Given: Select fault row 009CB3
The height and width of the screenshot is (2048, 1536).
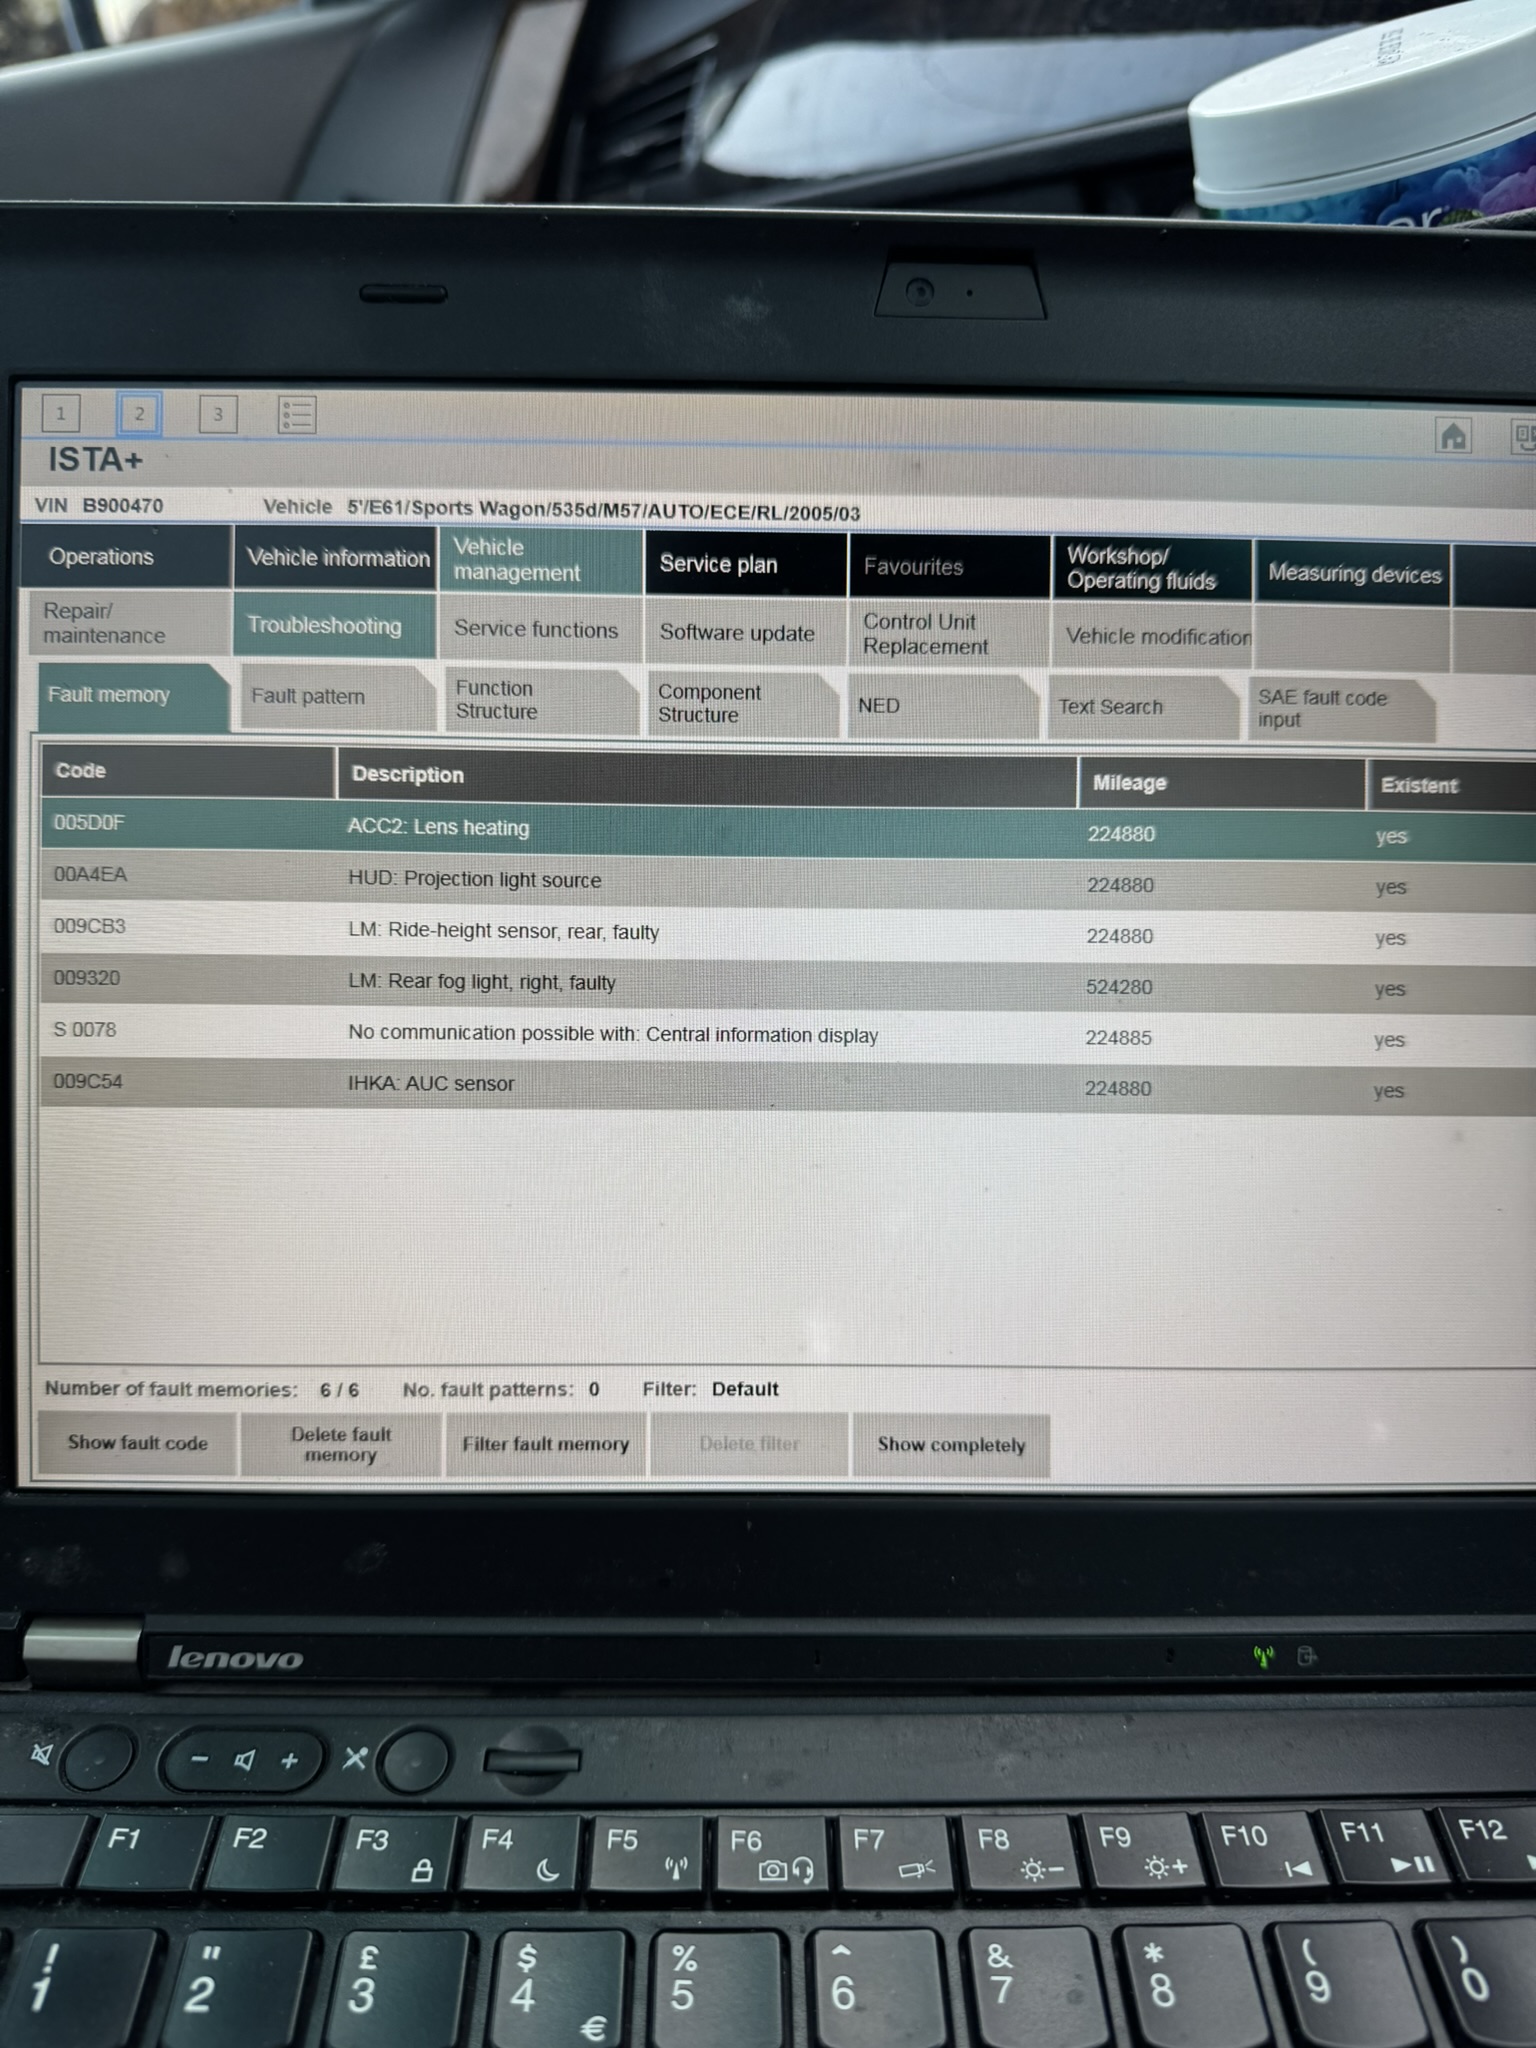Looking at the screenshot, I should click(x=788, y=932).
